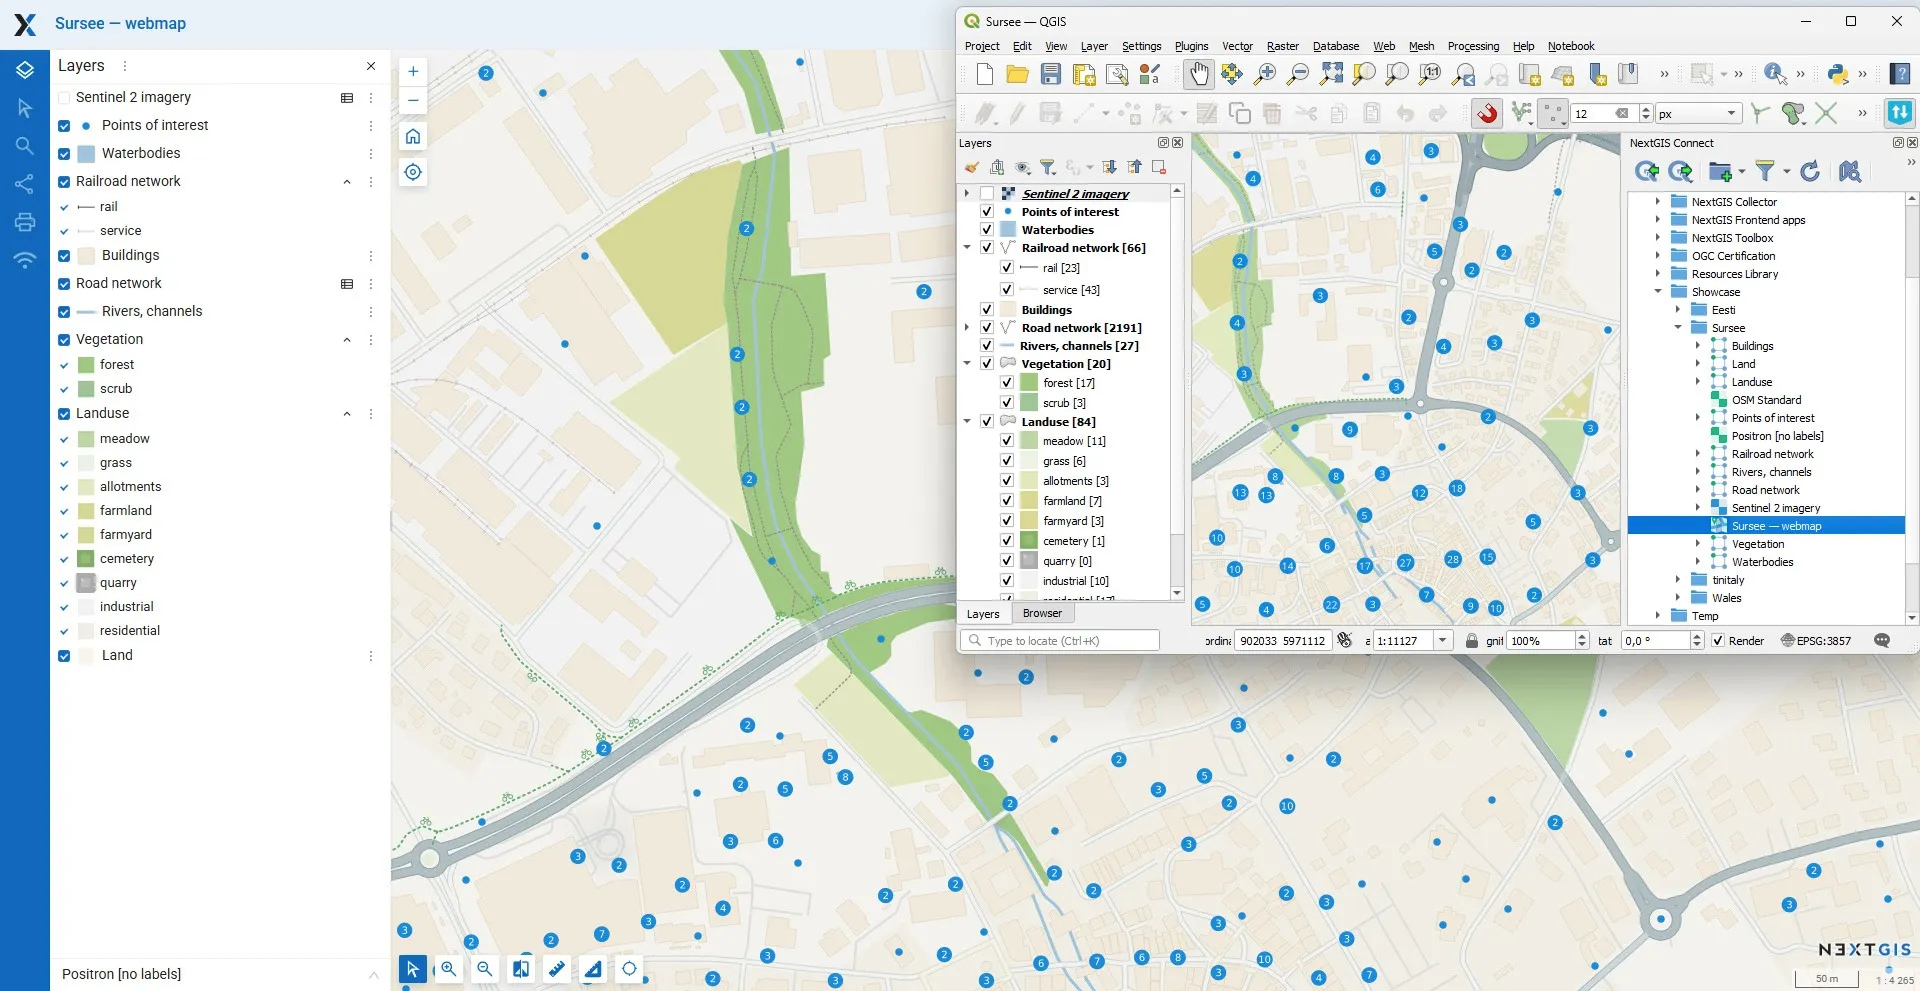Collapse Vegetation [20] group in QGIS

[x=967, y=364]
